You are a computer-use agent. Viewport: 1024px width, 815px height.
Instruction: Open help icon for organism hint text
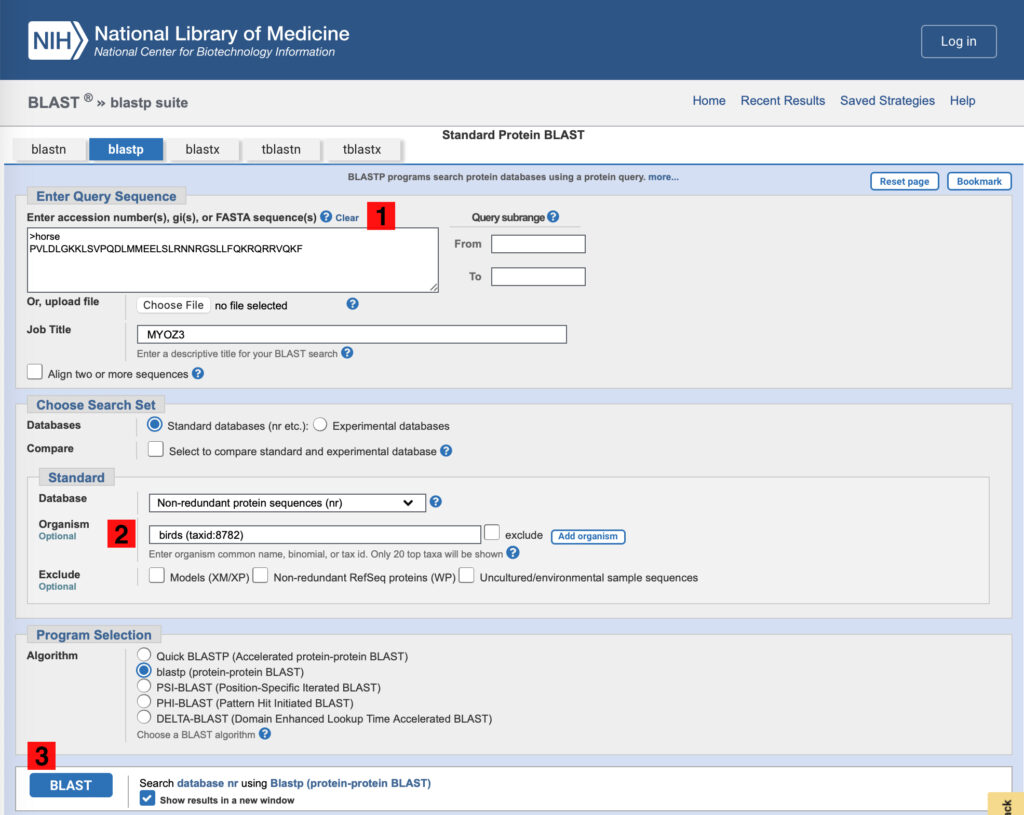(513, 552)
